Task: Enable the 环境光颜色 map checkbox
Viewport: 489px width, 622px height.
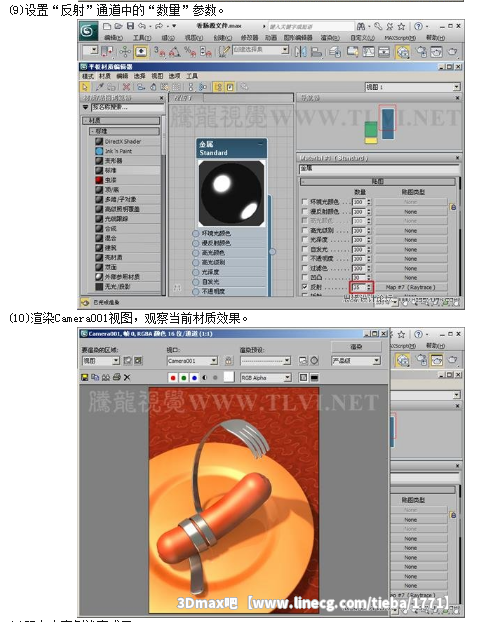Action: click(x=305, y=202)
